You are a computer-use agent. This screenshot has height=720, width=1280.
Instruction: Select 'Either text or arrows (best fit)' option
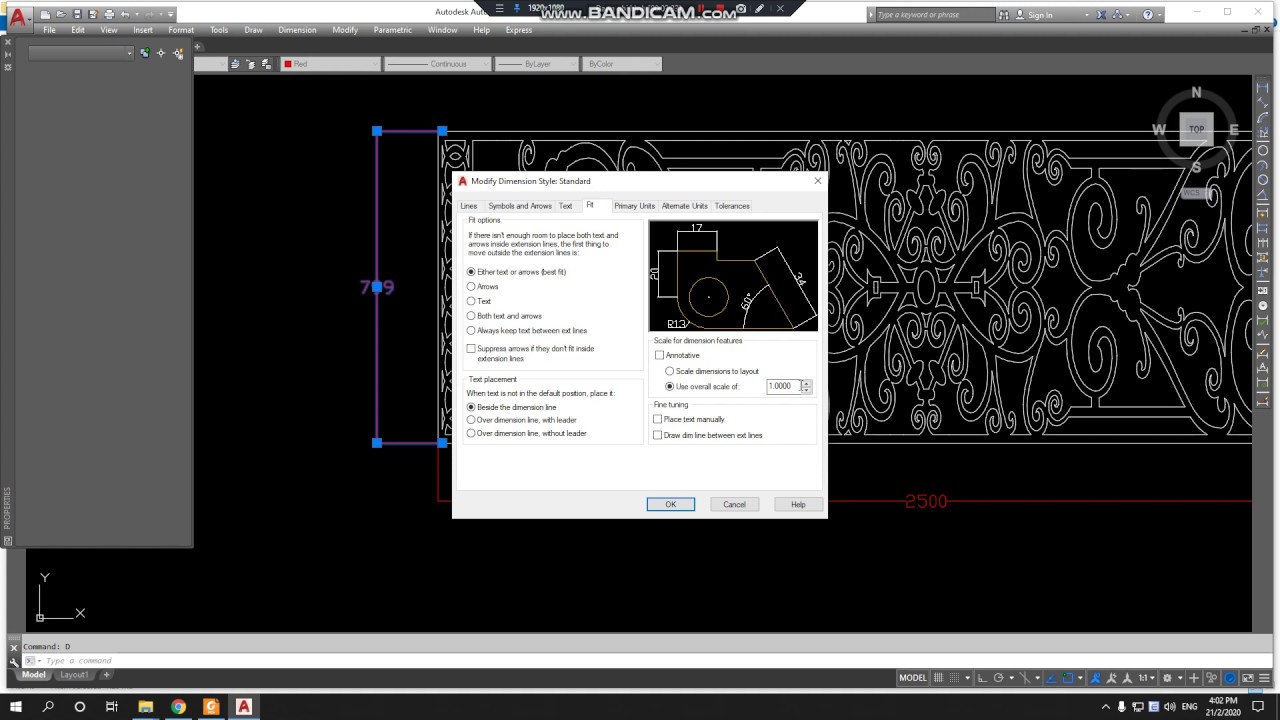(x=517, y=272)
